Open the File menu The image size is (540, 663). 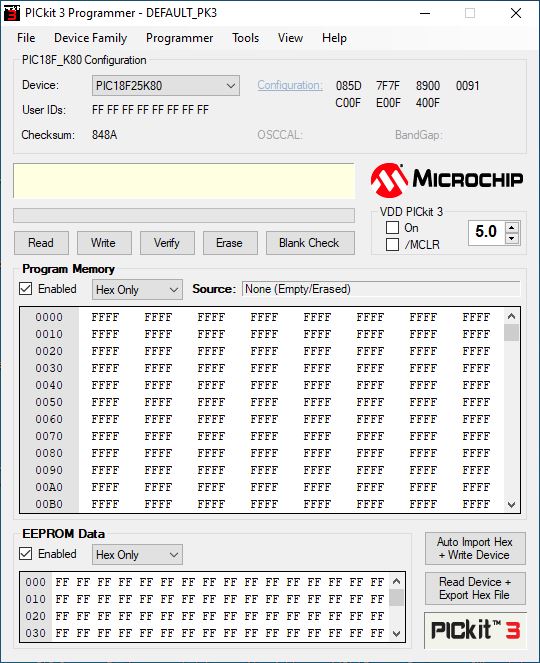pos(26,38)
